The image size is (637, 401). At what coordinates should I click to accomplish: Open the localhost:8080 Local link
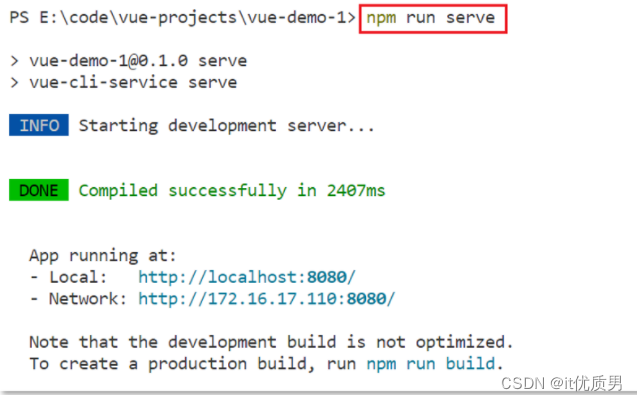click(x=247, y=277)
